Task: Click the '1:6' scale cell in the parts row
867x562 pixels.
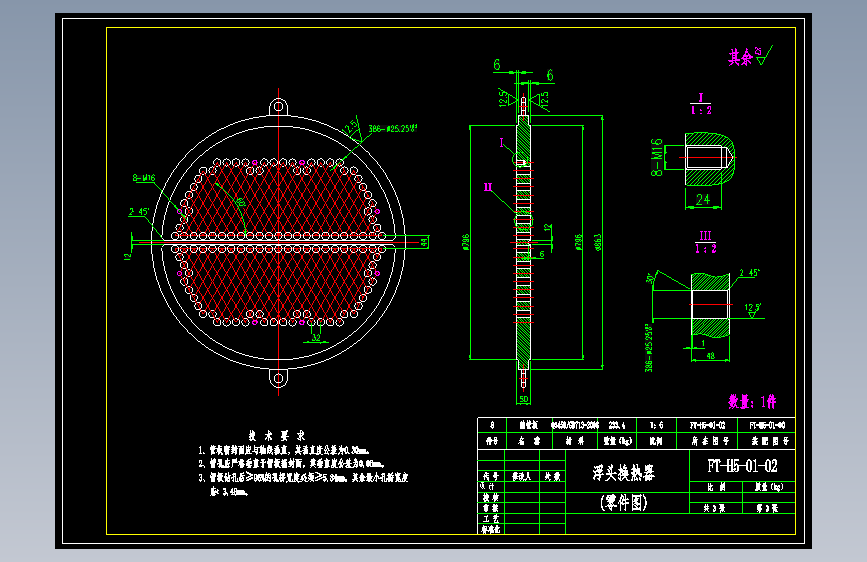Action: (x=656, y=425)
